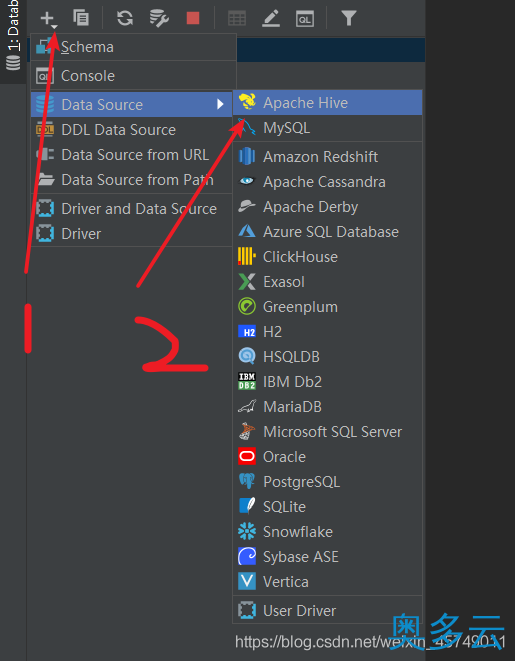Choose Exasol data source
Image resolution: width=515 pixels, height=661 pixels.
pos(327,282)
